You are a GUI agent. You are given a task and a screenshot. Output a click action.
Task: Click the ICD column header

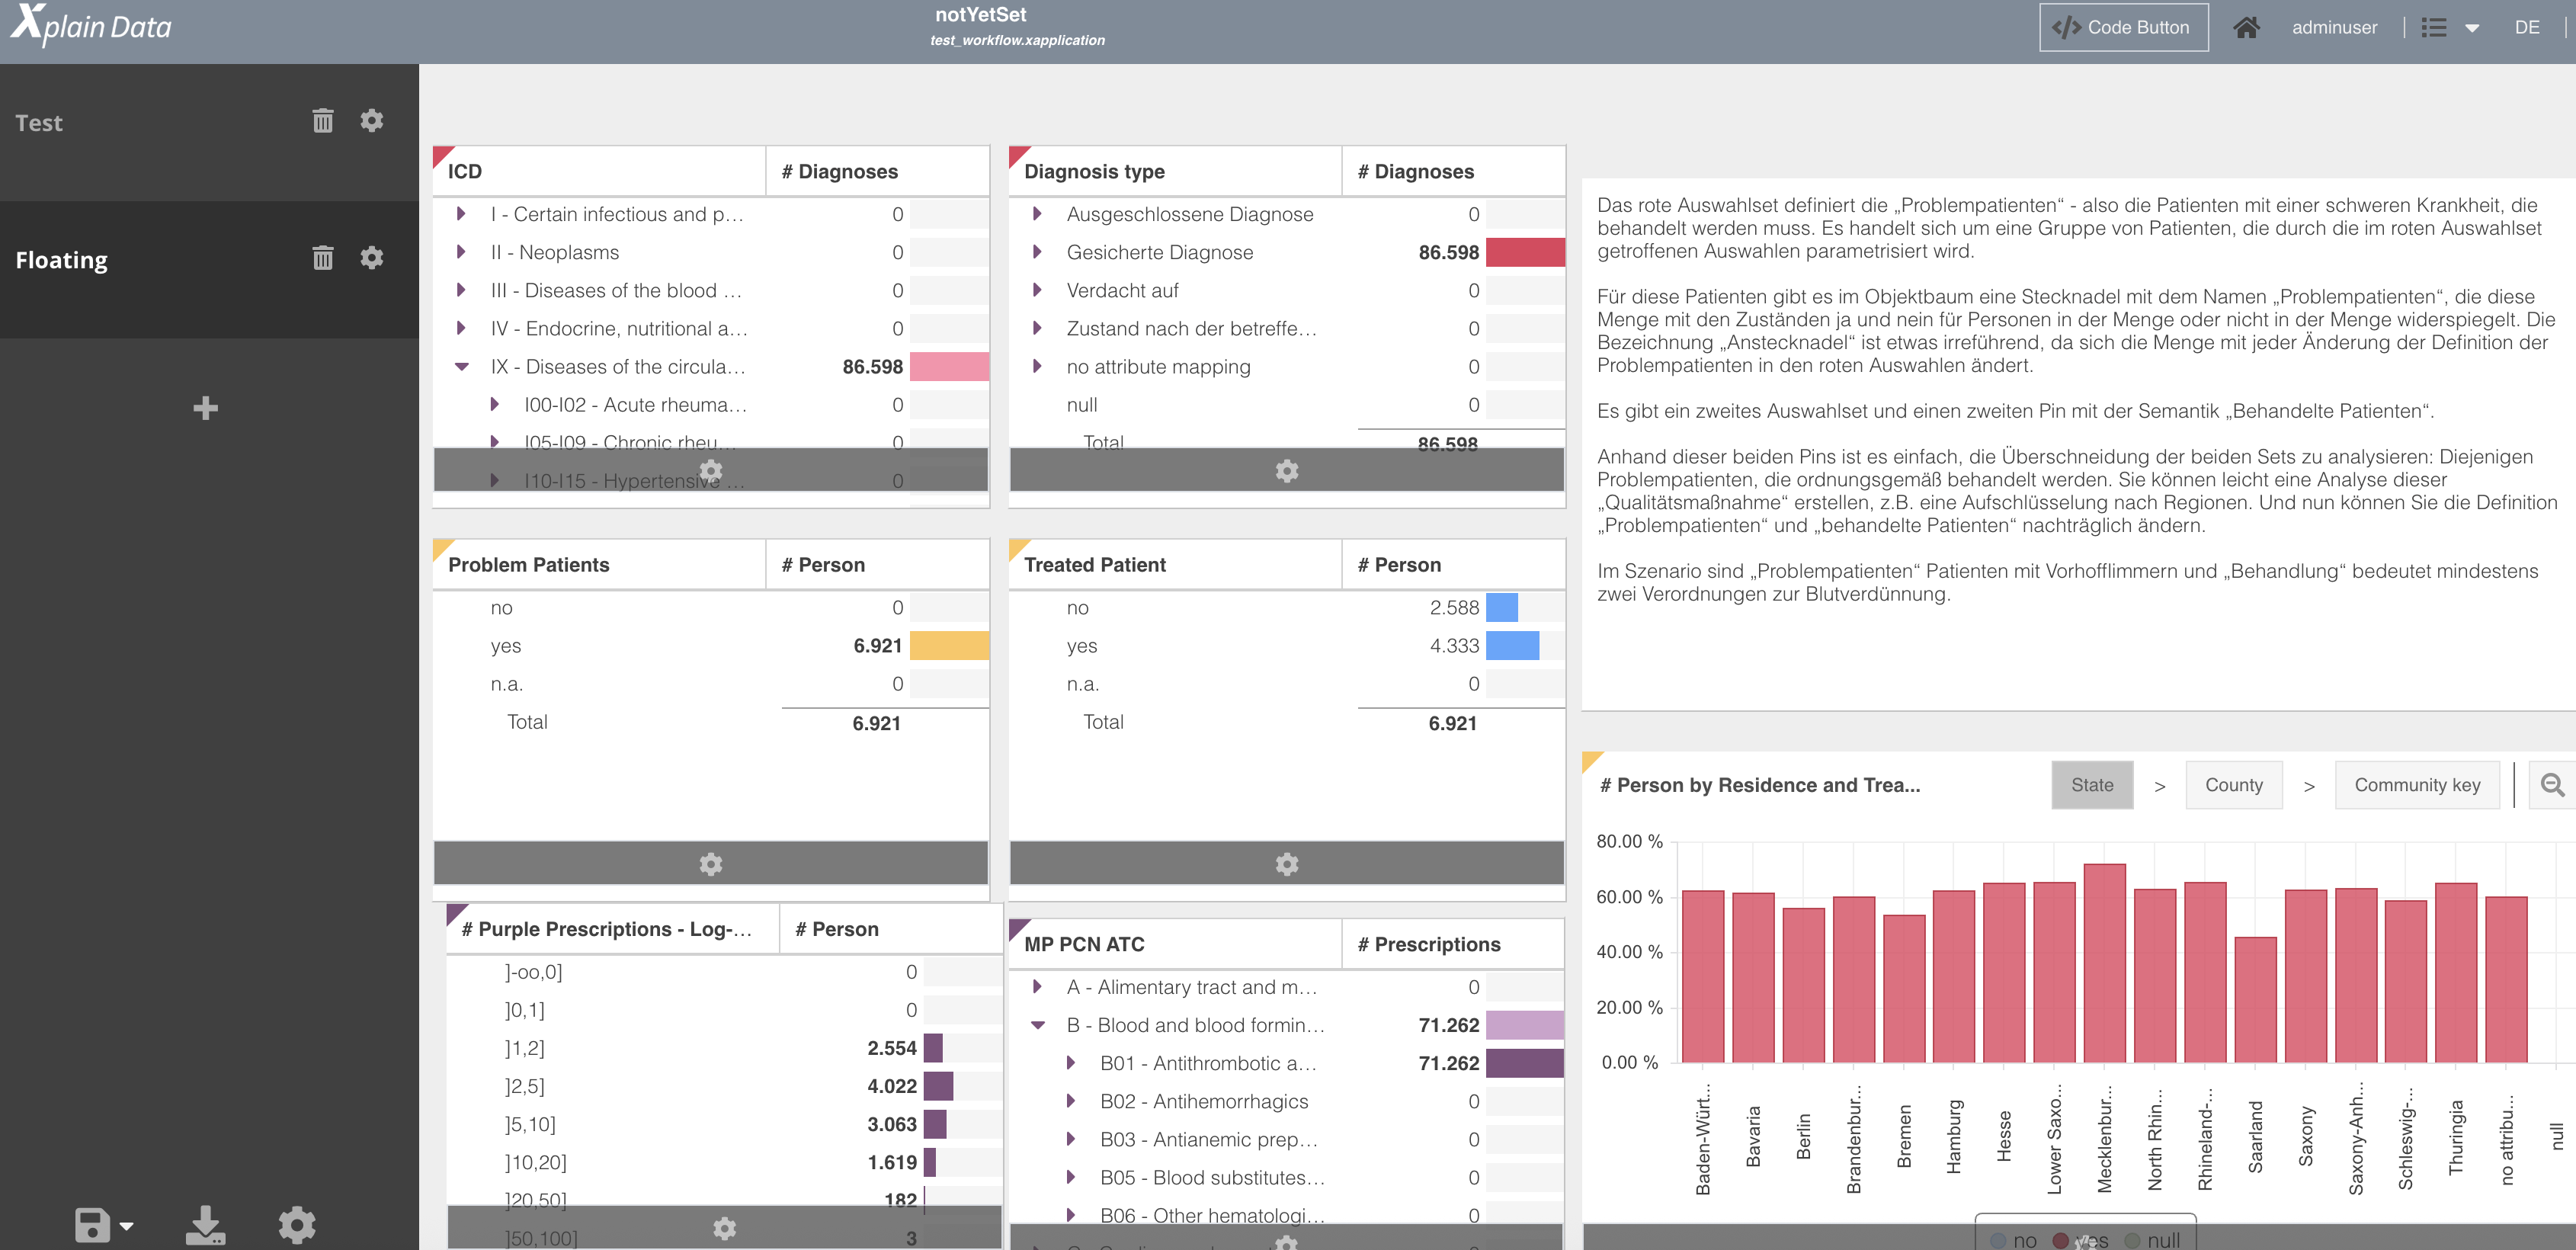(600, 171)
